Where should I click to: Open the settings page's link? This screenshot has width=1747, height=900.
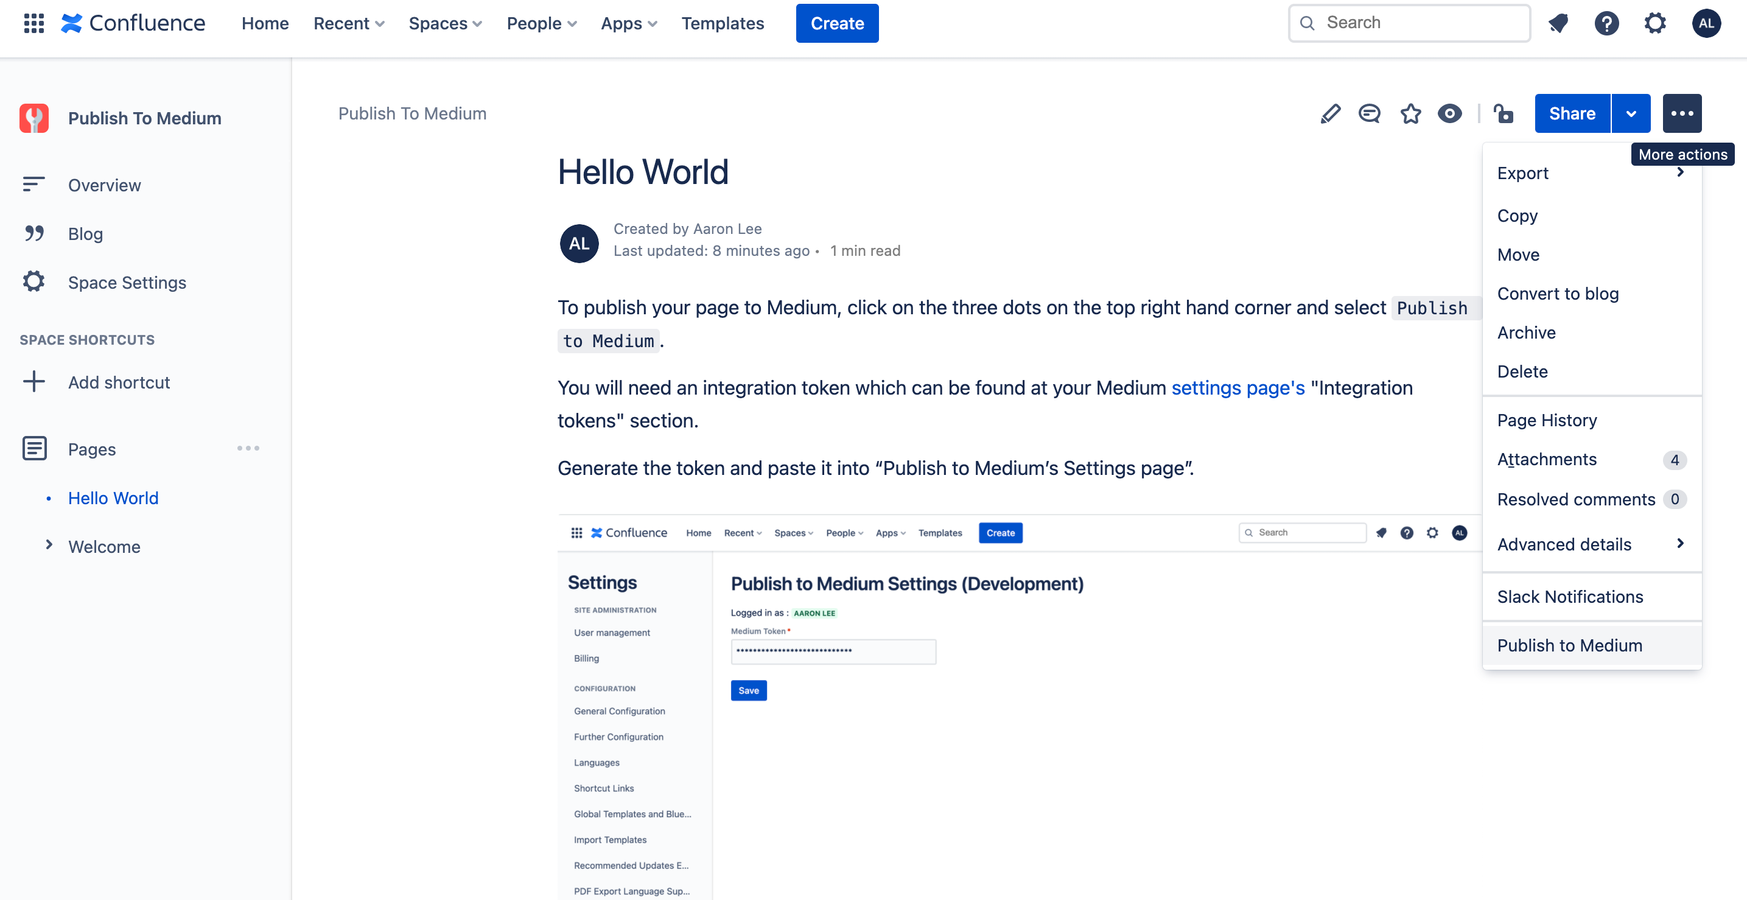[1238, 388]
